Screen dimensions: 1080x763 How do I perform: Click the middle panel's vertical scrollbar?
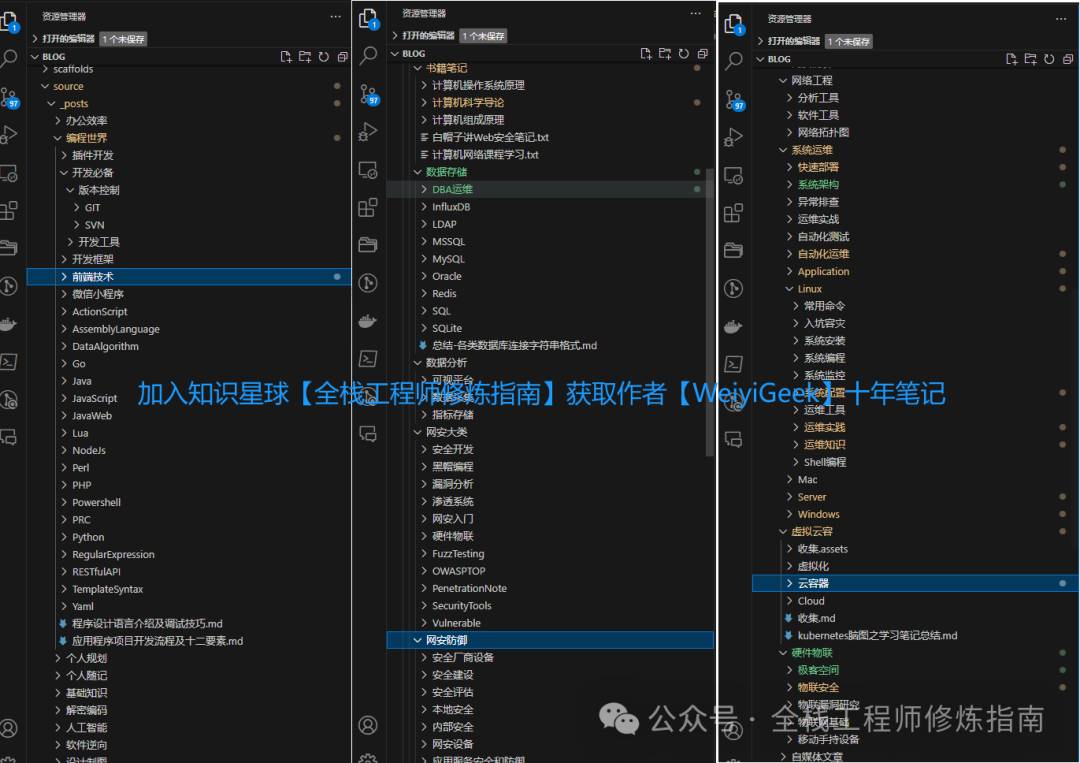pyautogui.click(x=710, y=300)
